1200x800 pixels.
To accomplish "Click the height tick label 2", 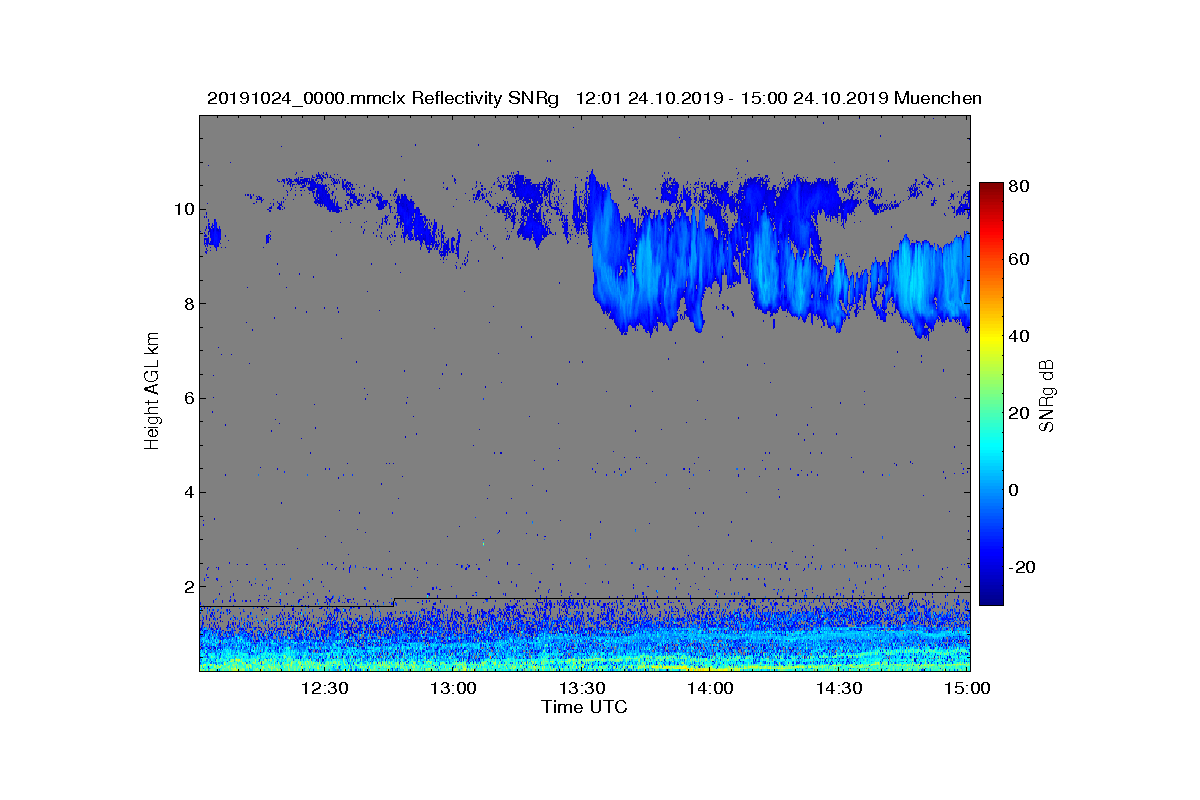I will click(188, 586).
